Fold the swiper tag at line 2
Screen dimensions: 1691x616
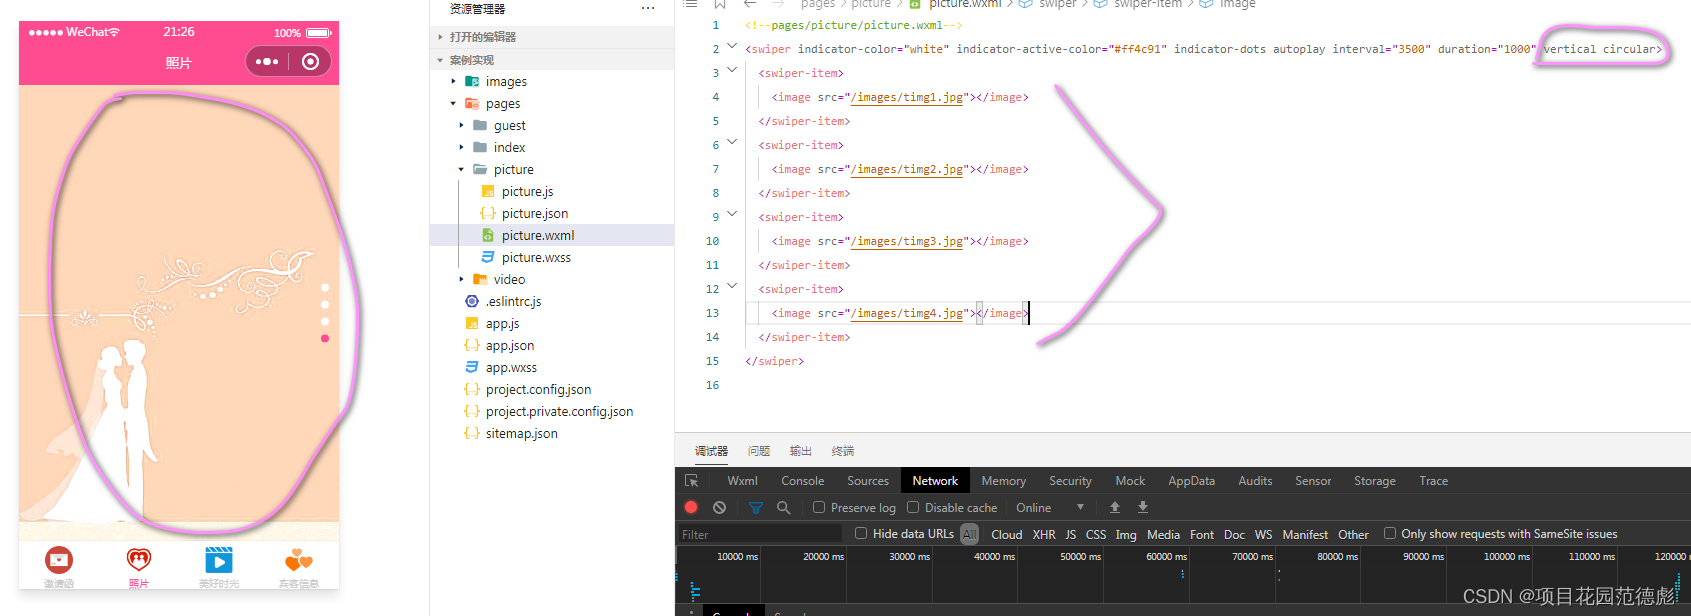732,46
